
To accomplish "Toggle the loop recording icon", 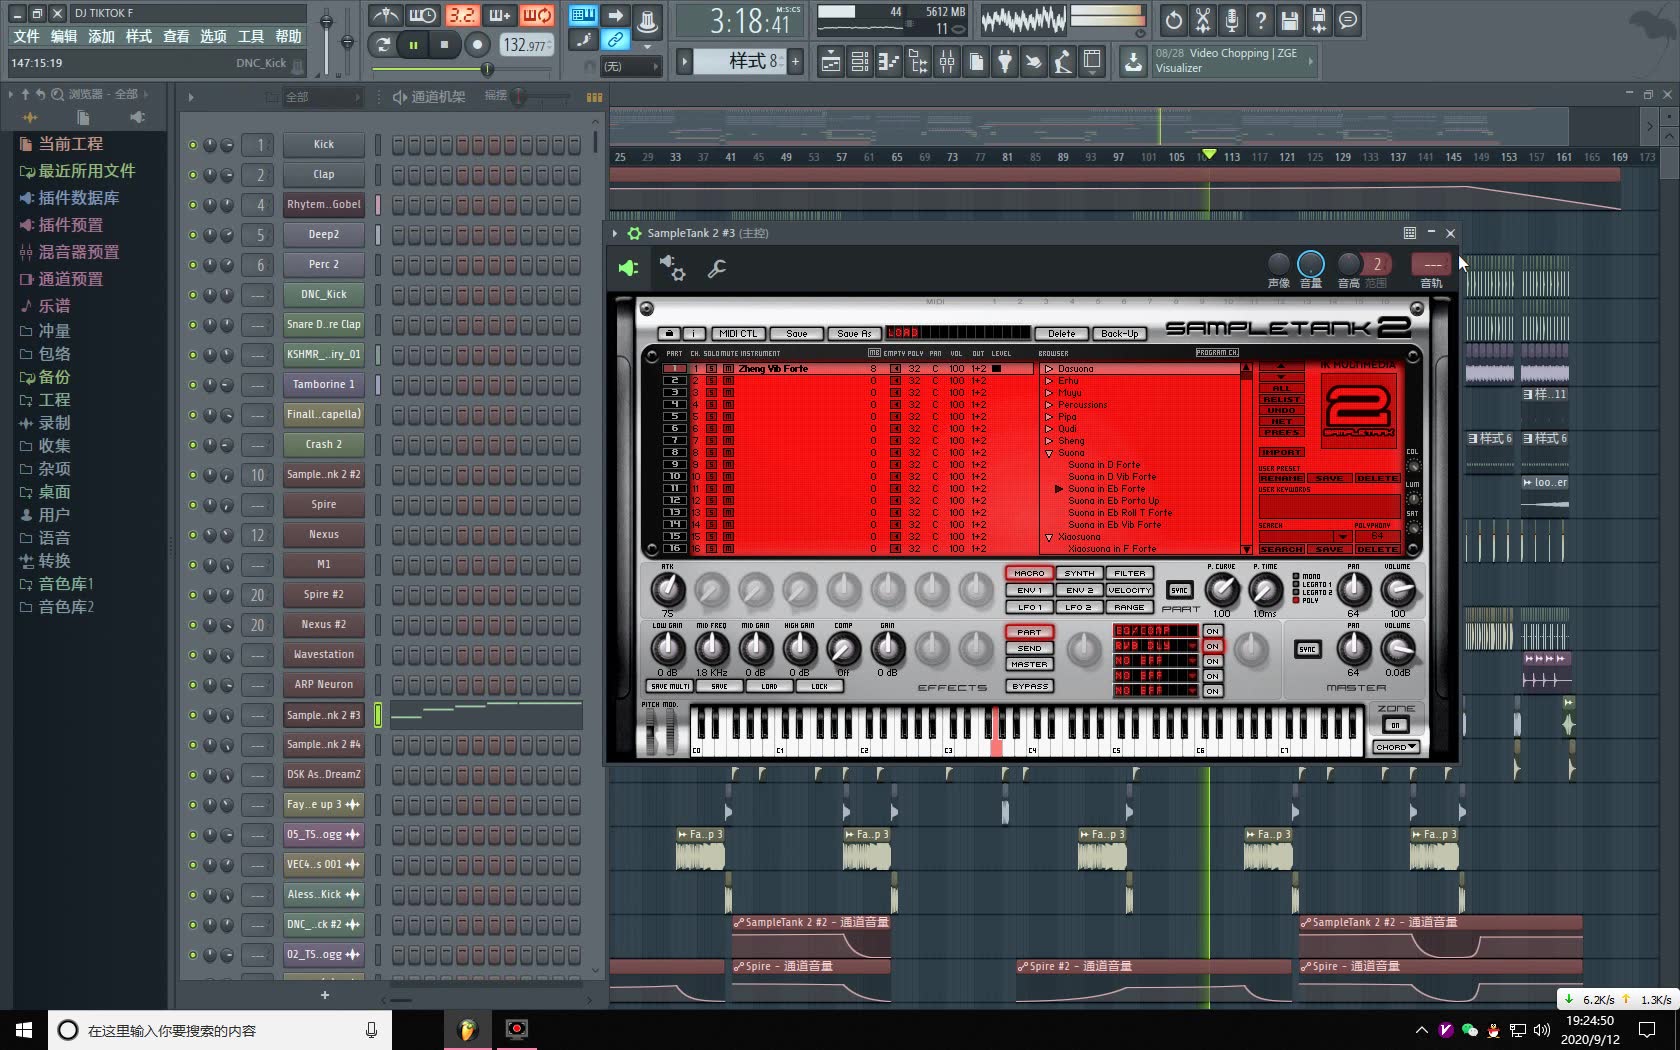I will (x=537, y=15).
